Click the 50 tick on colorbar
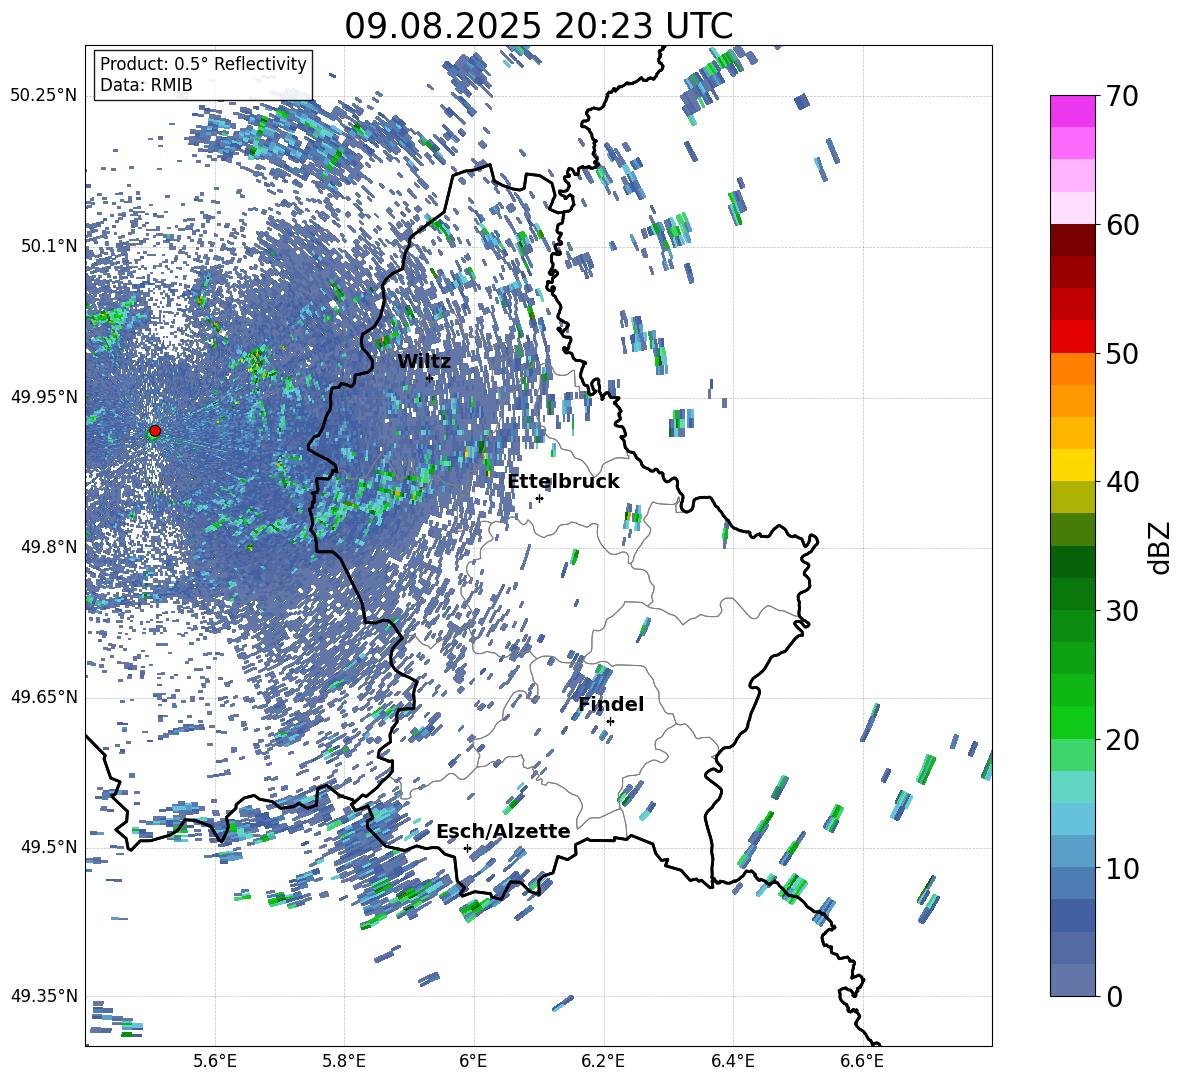This screenshot has height=1081, width=1184. pos(1121,353)
